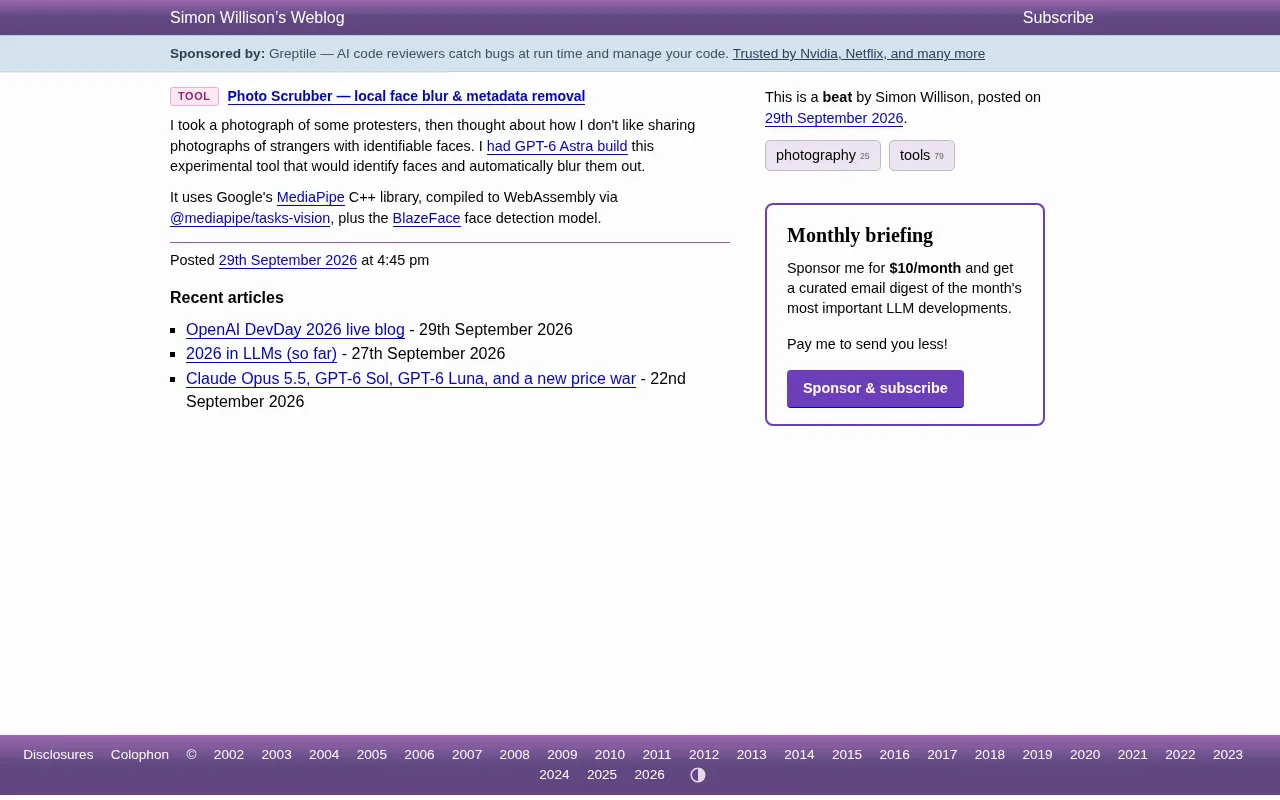Go to 2003 archive in footer

point(277,755)
